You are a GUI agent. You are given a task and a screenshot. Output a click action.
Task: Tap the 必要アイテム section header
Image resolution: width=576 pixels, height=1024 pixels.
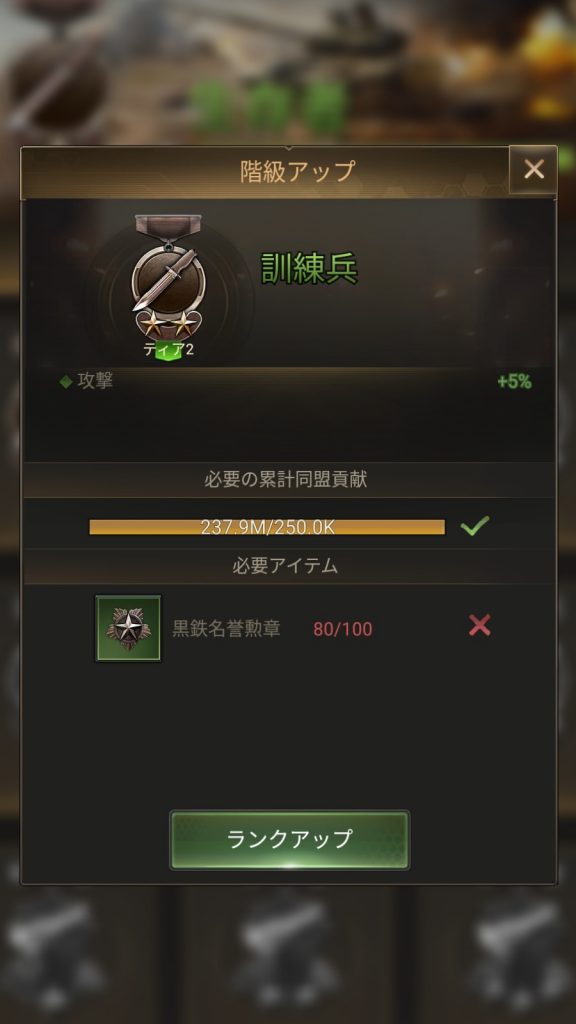(x=285, y=566)
